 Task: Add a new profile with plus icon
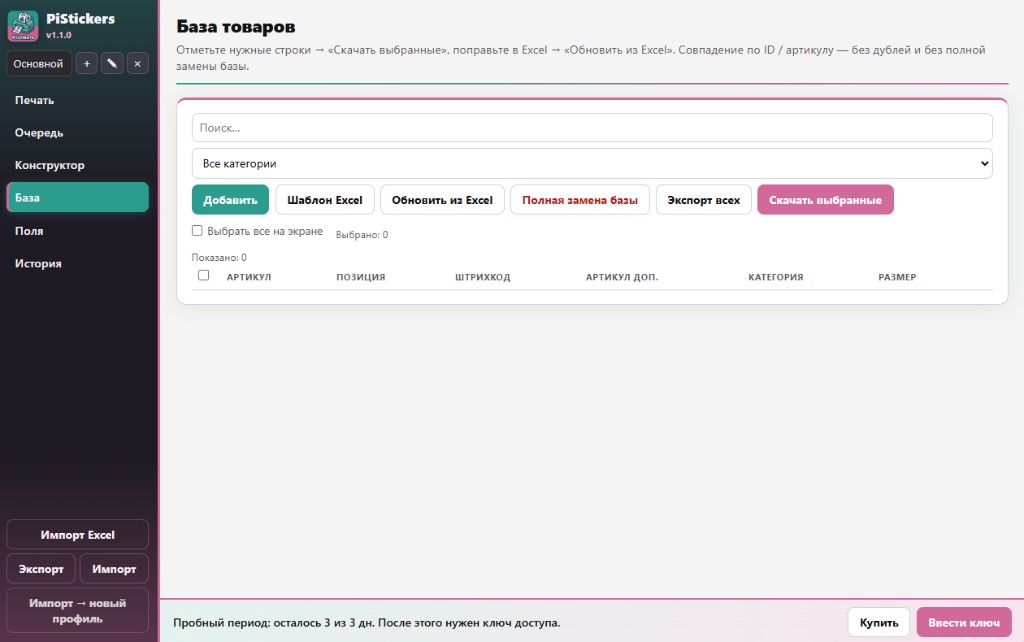[87, 63]
